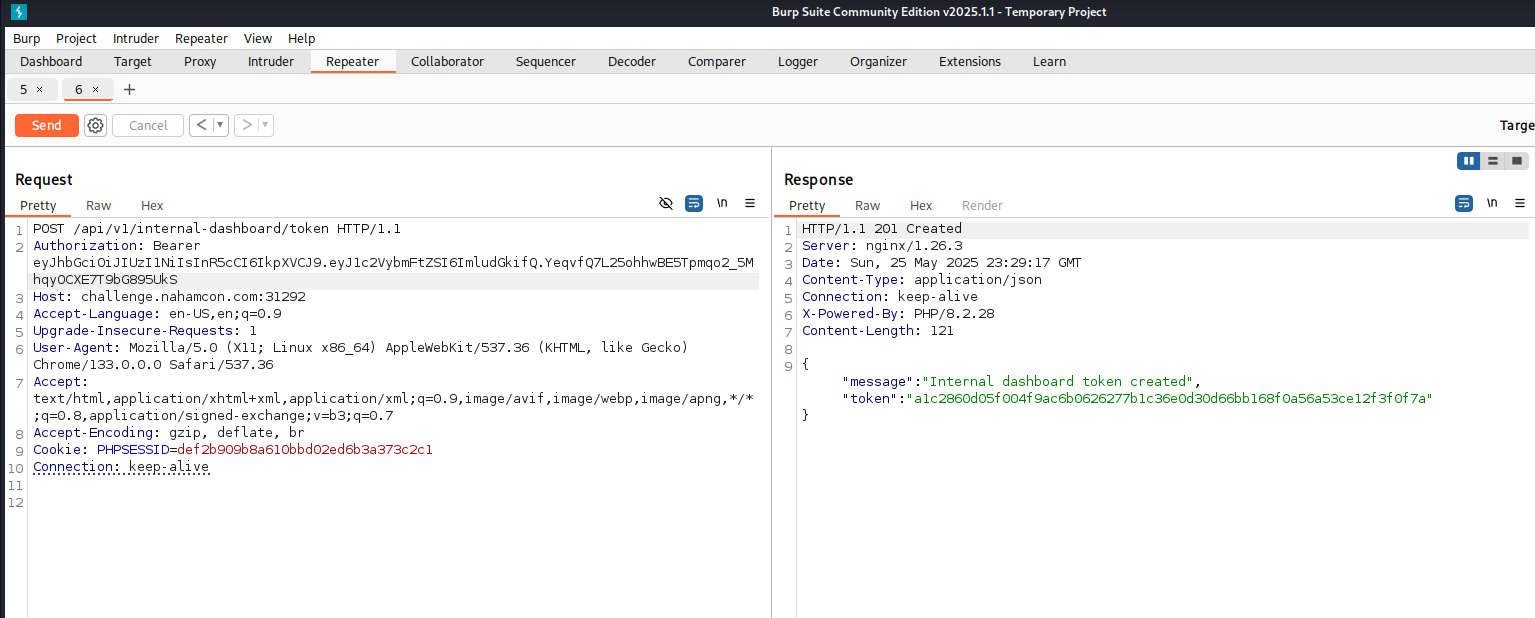The image size is (1535, 618).
Task: Click the Server: nginx/1.26.3 response header
Action: tap(882, 246)
